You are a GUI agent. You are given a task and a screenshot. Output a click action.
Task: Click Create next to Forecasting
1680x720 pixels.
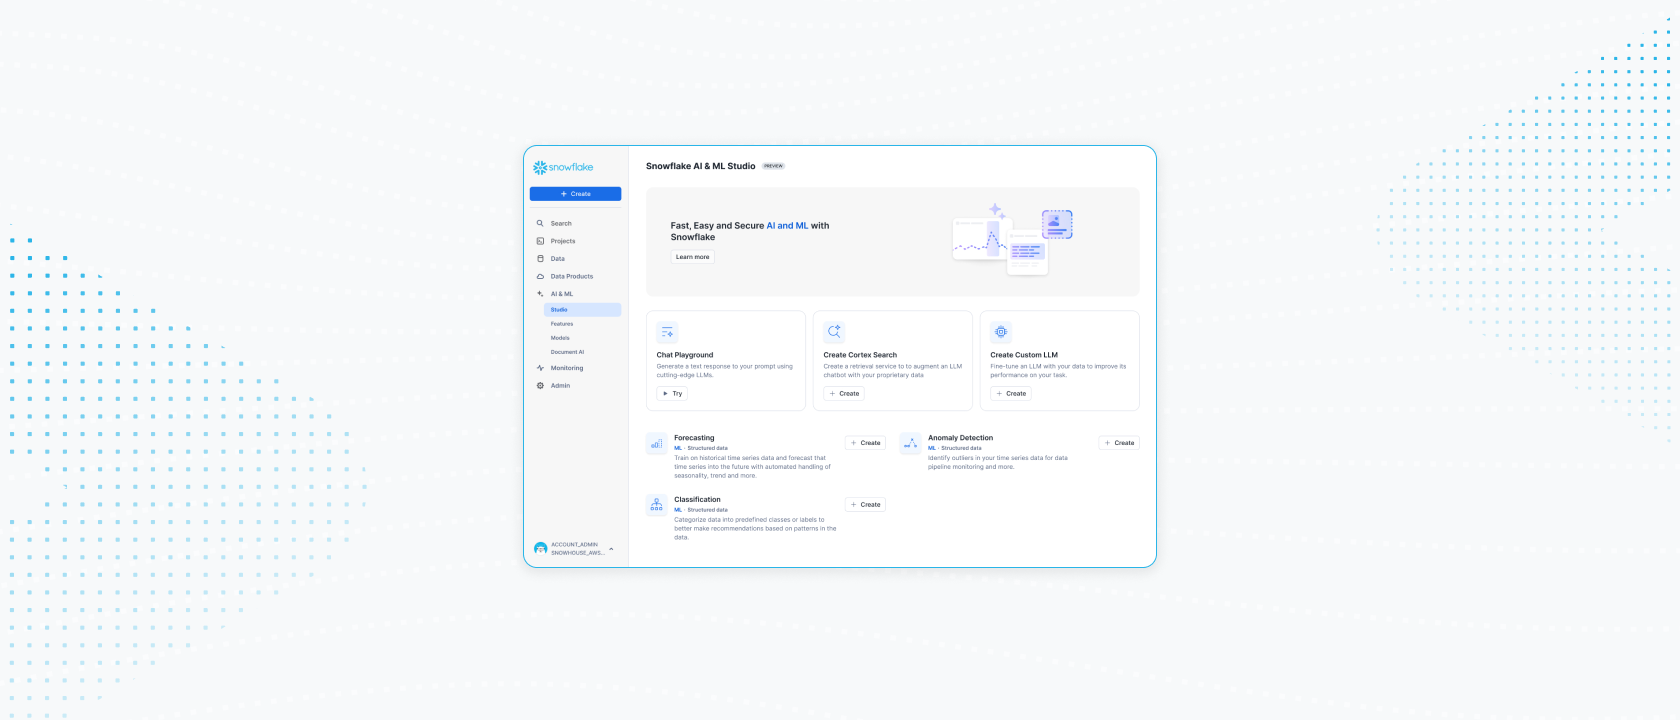point(865,443)
